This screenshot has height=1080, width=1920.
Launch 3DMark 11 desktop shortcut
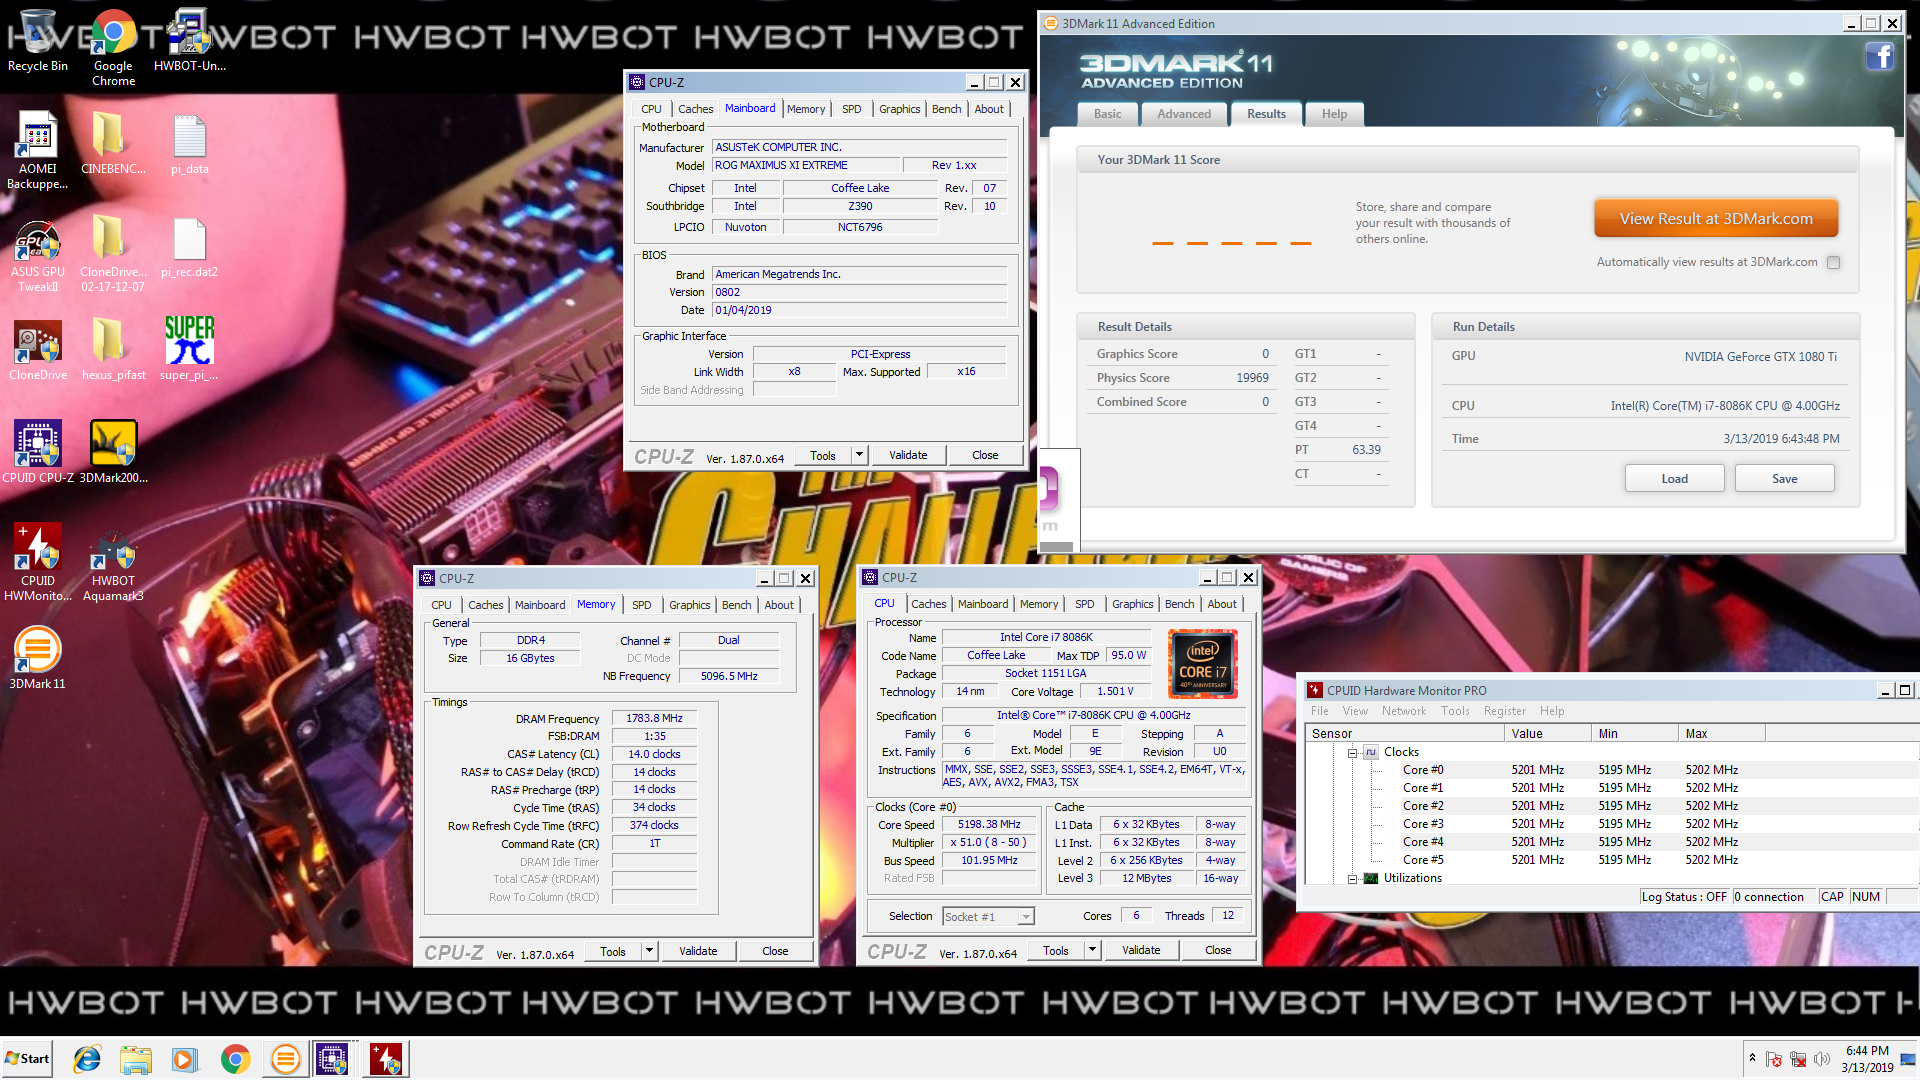click(x=38, y=658)
